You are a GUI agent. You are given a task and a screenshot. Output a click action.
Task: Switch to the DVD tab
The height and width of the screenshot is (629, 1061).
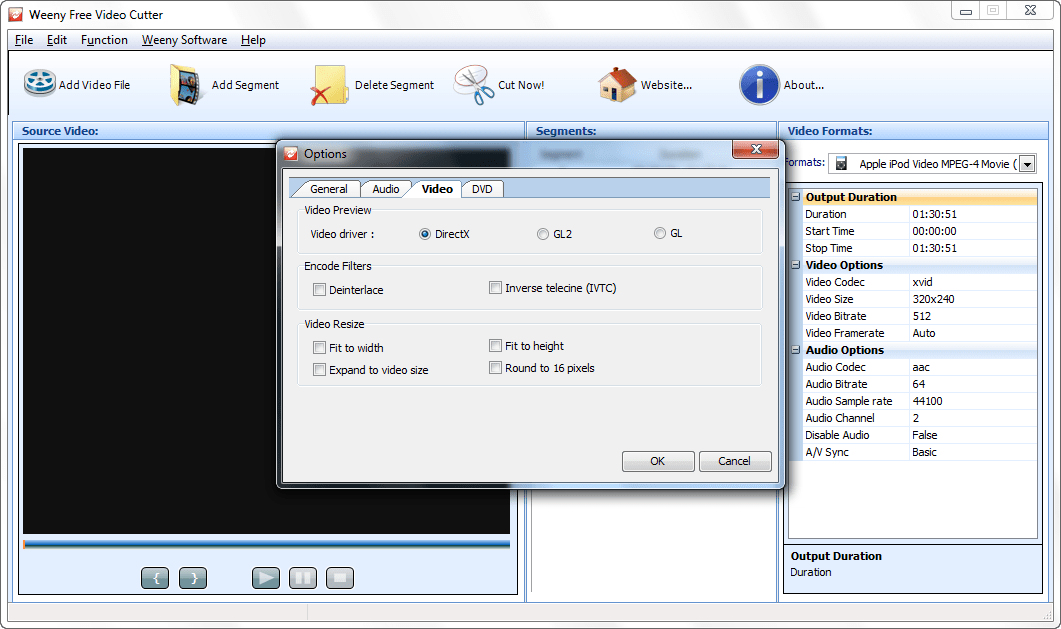pyautogui.click(x=482, y=188)
